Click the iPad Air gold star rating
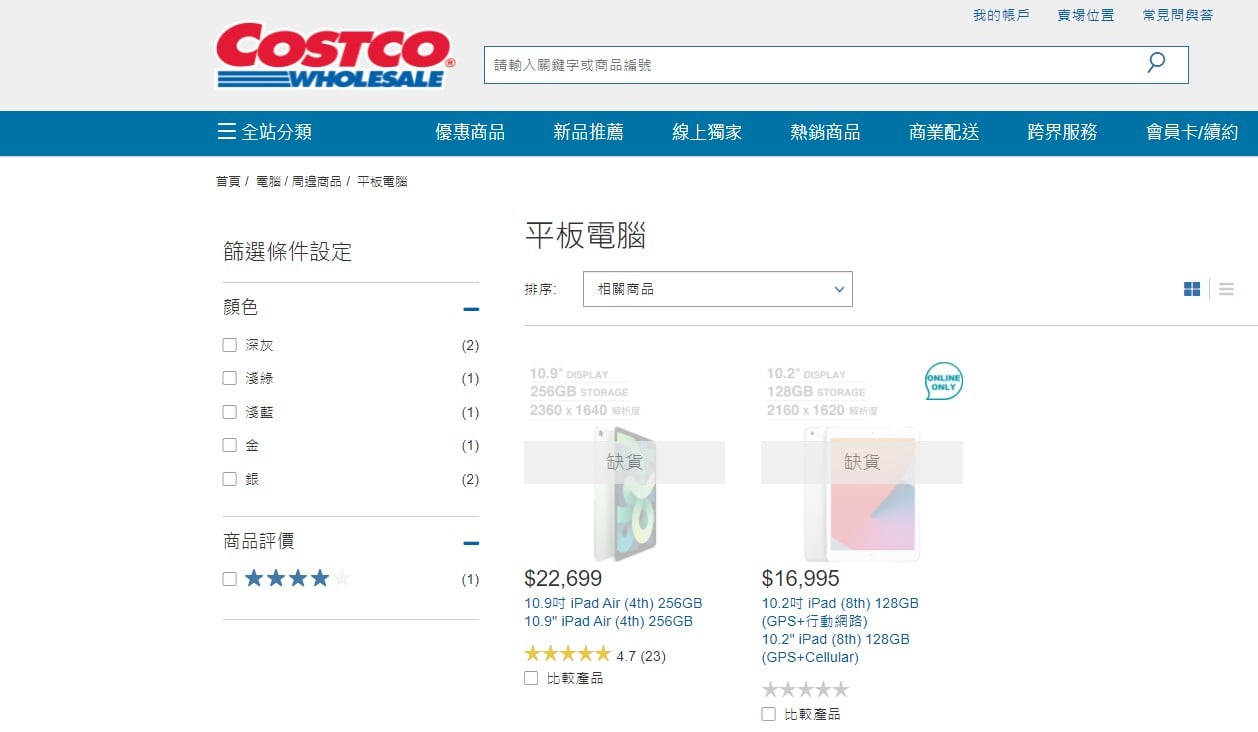 coord(567,654)
